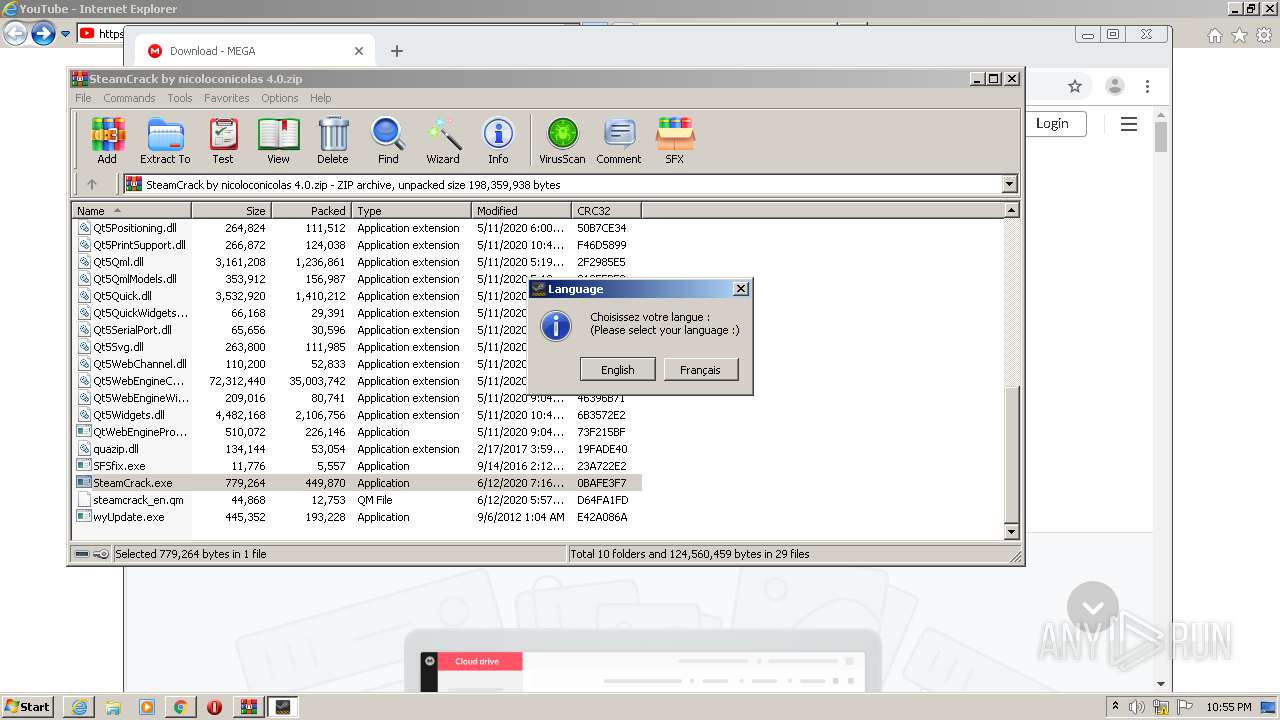
Task: Sort files by the Packed column header
Action: [311, 210]
